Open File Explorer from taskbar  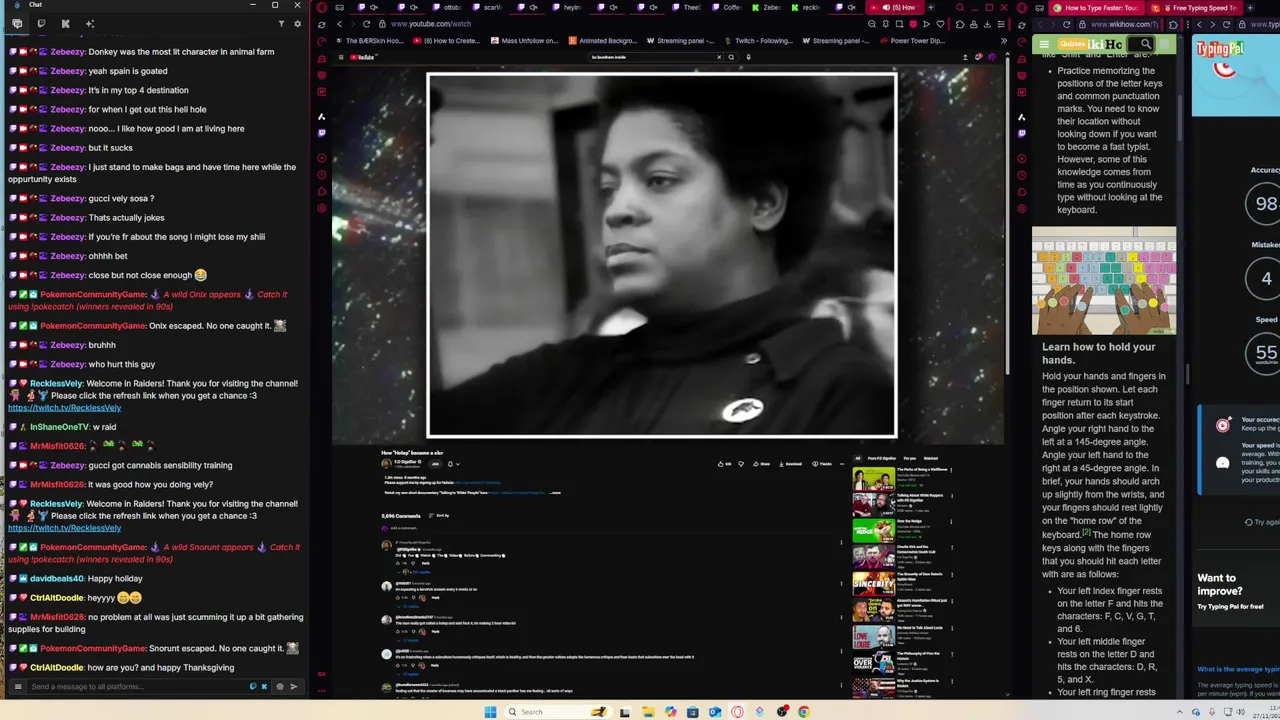point(648,712)
